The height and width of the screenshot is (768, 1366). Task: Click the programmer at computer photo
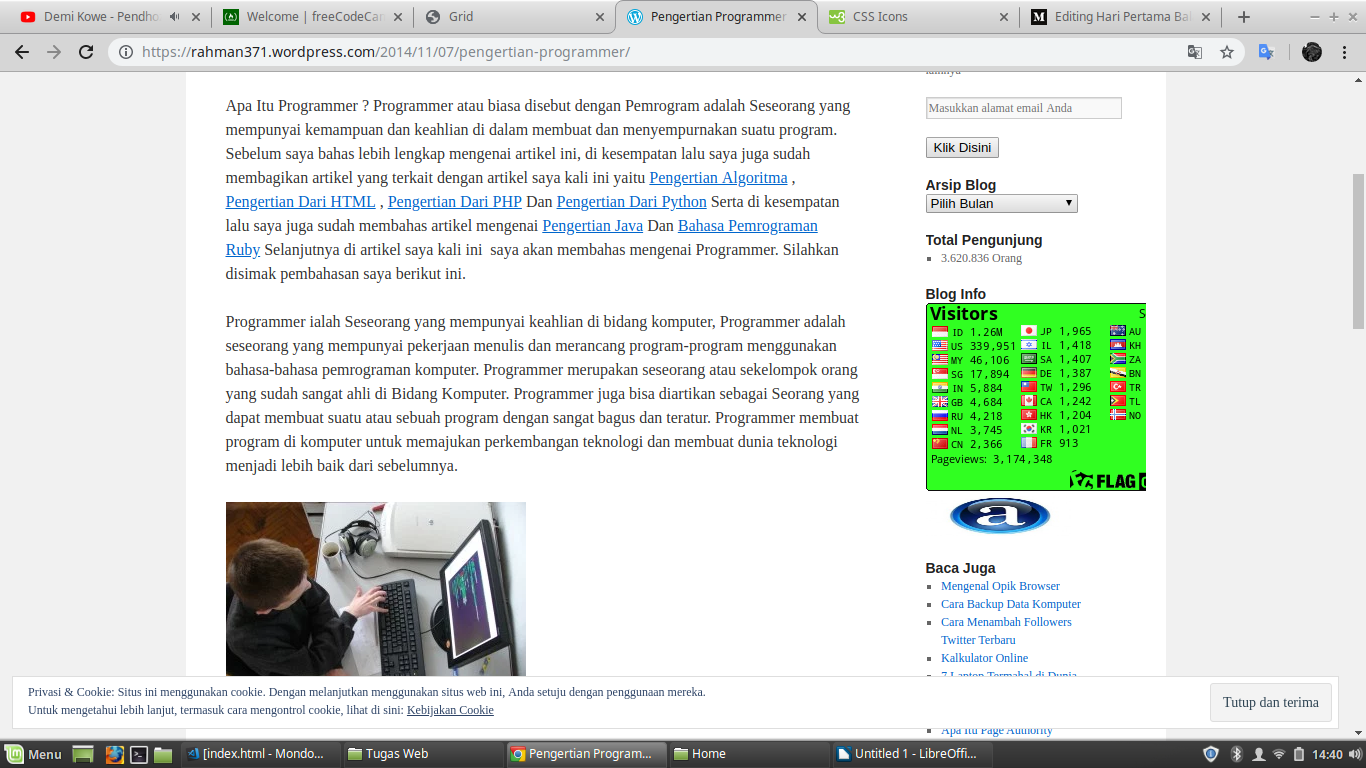(376, 589)
